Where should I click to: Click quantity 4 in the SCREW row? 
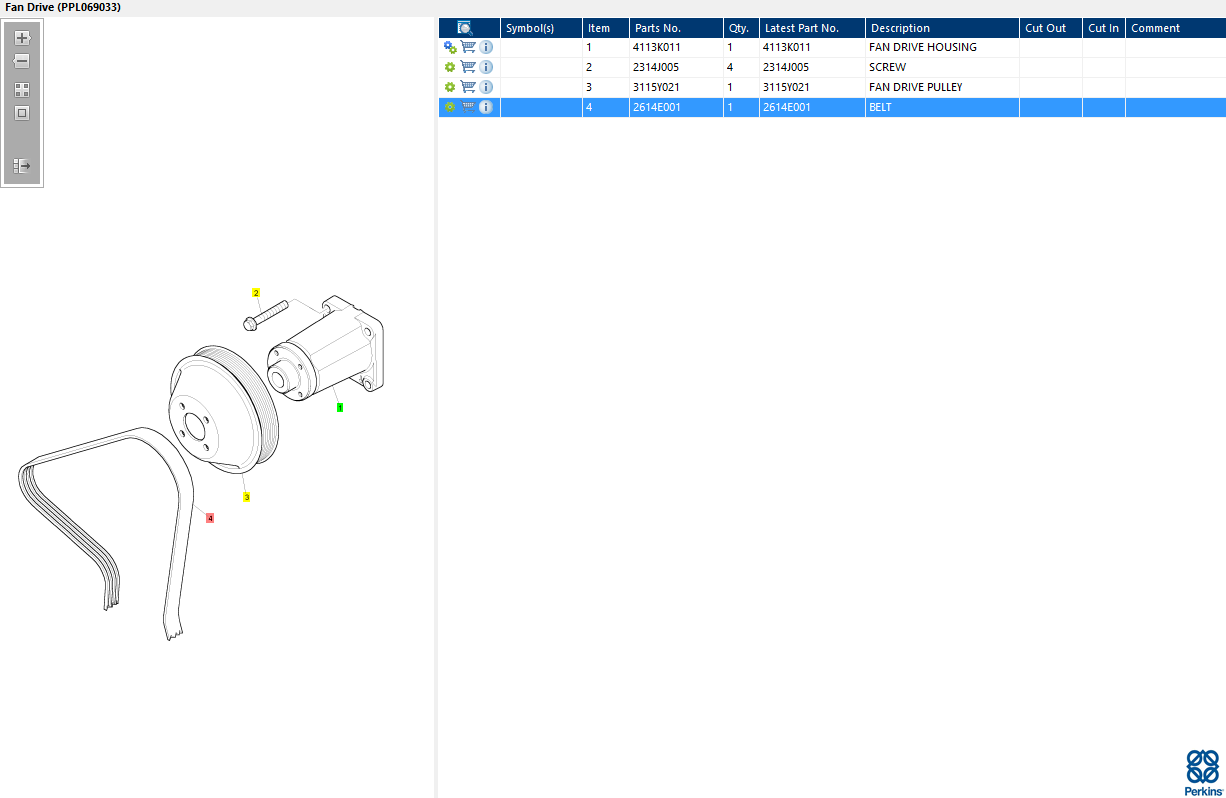(x=730, y=67)
